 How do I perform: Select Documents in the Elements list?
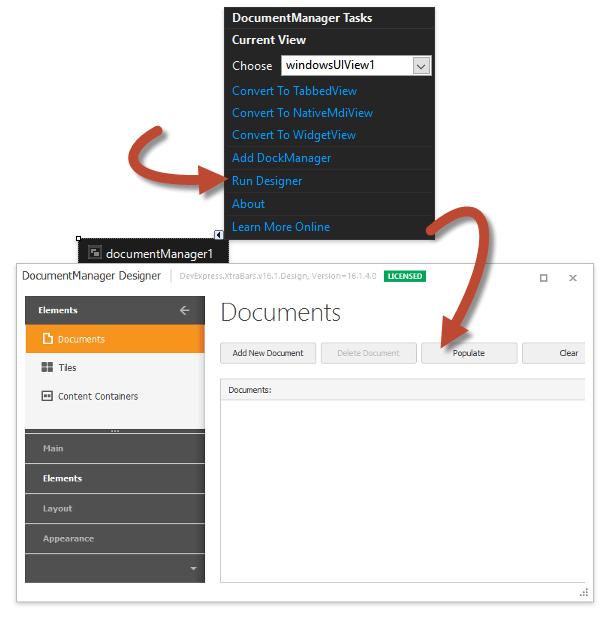click(115, 339)
